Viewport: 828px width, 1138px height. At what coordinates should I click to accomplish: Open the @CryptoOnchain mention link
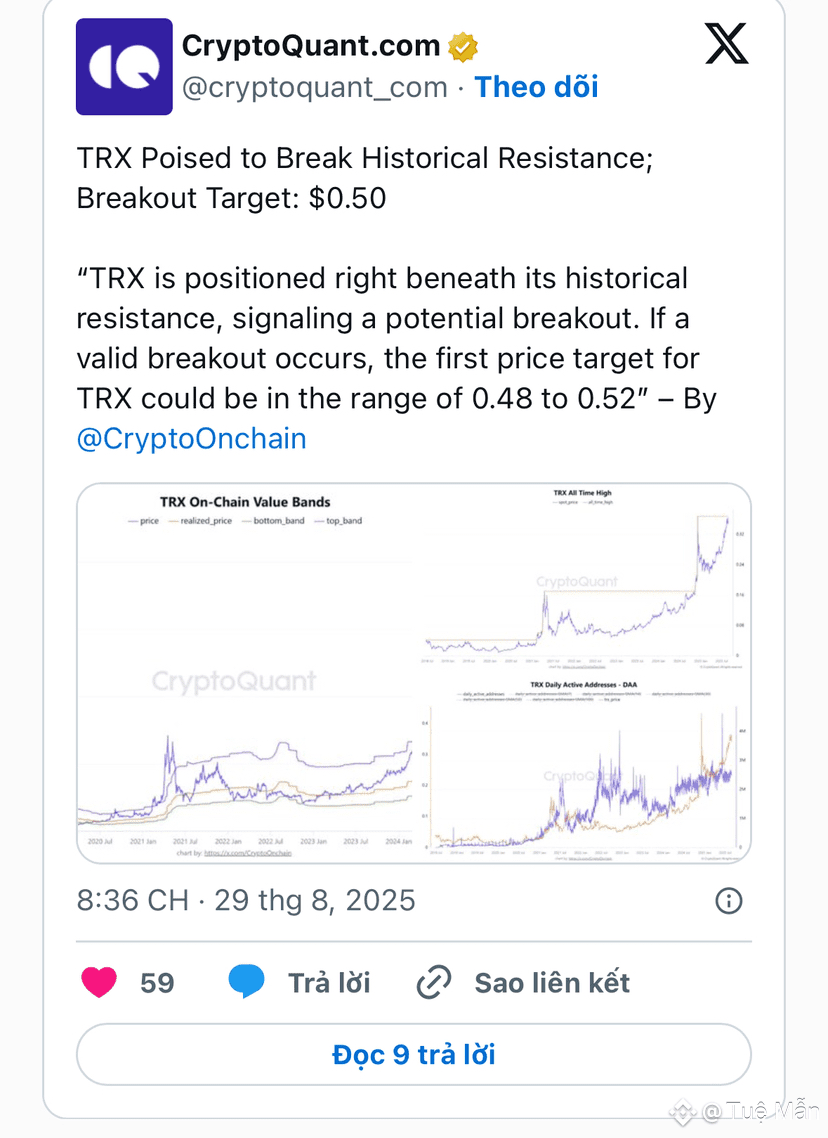point(192,438)
